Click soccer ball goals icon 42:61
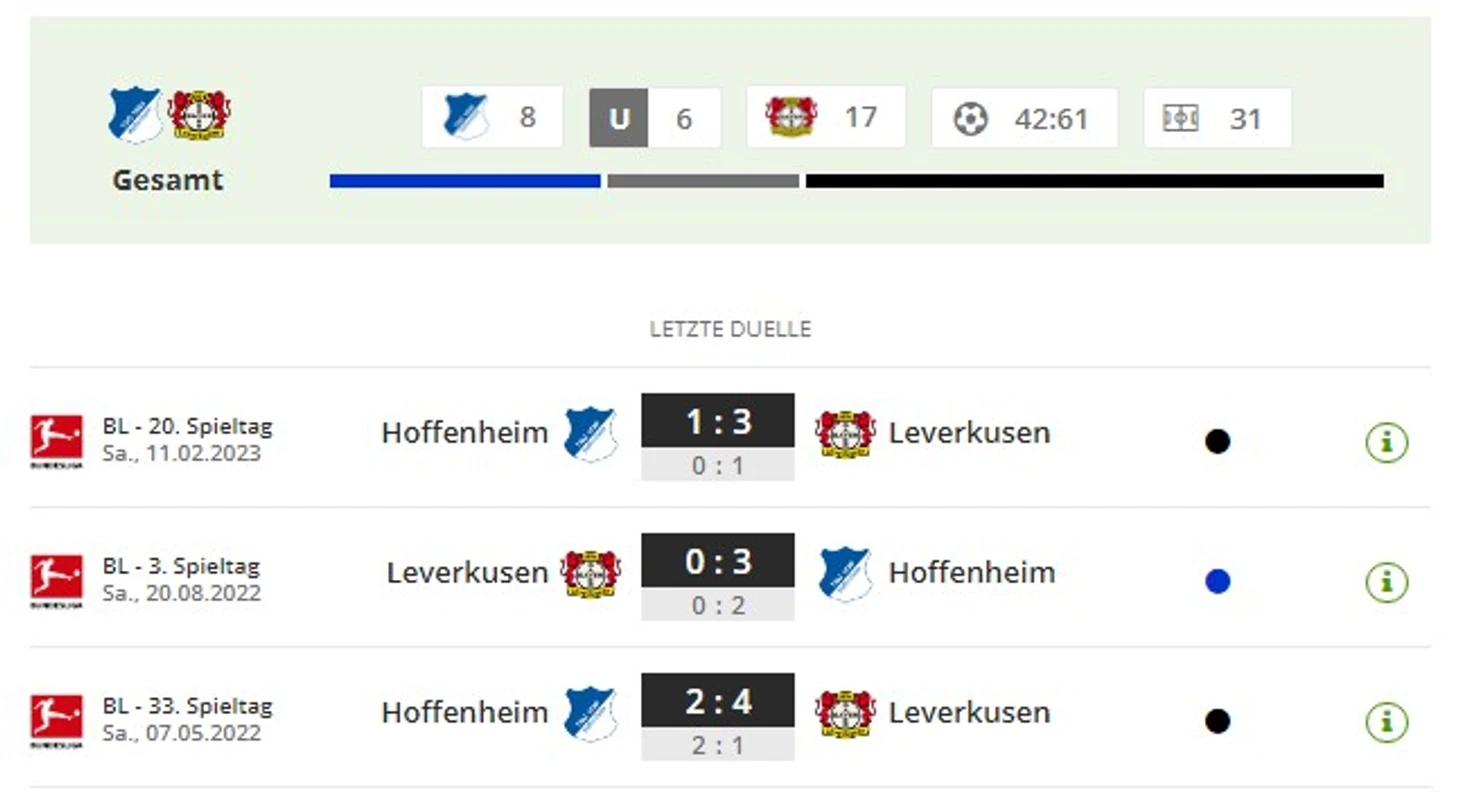 [x=970, y=119]
